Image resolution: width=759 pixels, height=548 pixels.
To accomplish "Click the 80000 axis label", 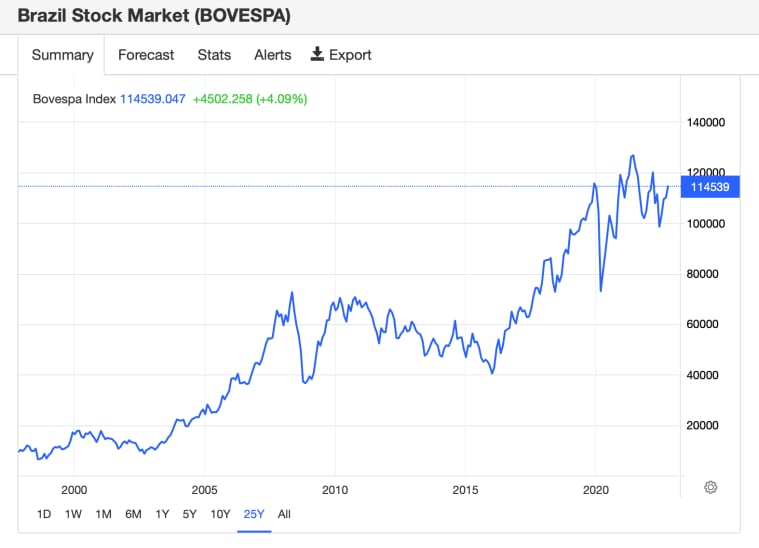I will (702, 274).
